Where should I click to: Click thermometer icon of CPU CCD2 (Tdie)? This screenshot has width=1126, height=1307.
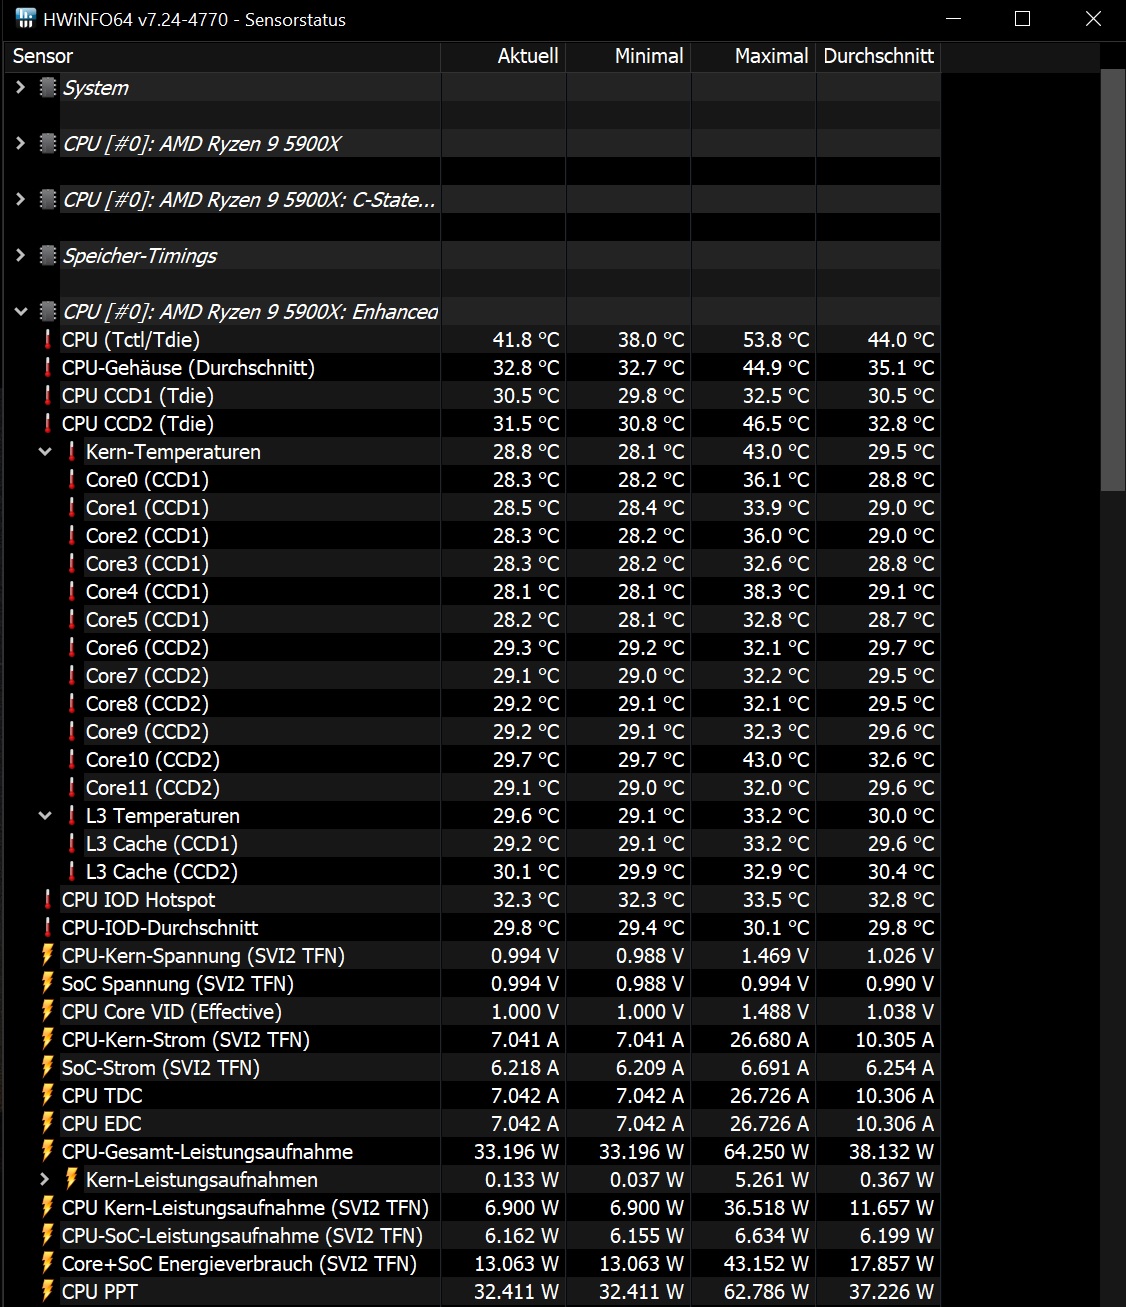tap(47, 423)
